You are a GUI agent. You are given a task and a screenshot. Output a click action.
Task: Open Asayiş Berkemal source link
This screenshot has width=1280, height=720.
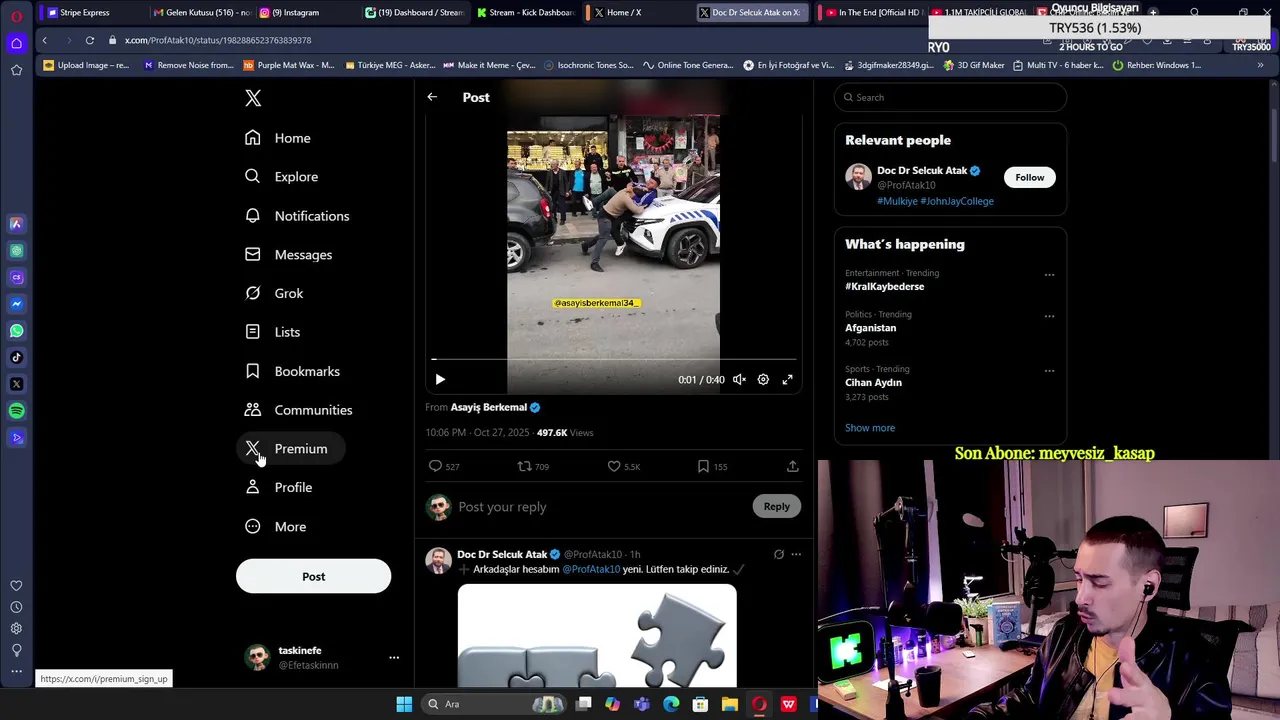pos(488,408)
